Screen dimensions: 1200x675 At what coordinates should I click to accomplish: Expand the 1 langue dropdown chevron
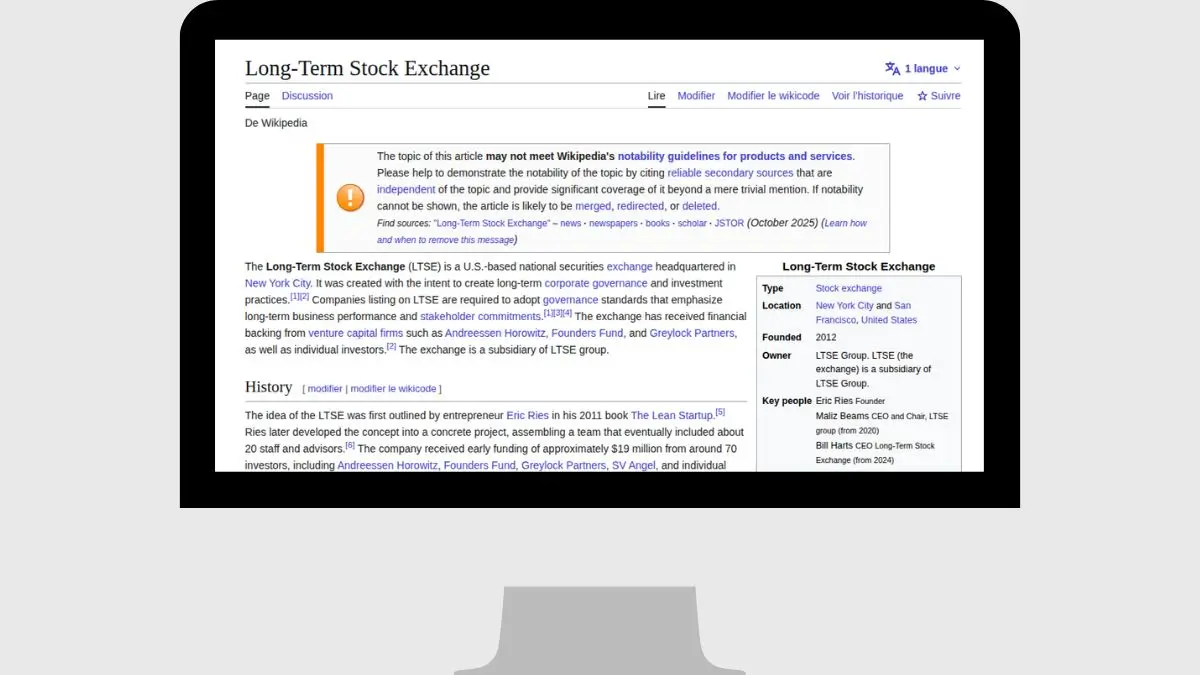[957, 69]
